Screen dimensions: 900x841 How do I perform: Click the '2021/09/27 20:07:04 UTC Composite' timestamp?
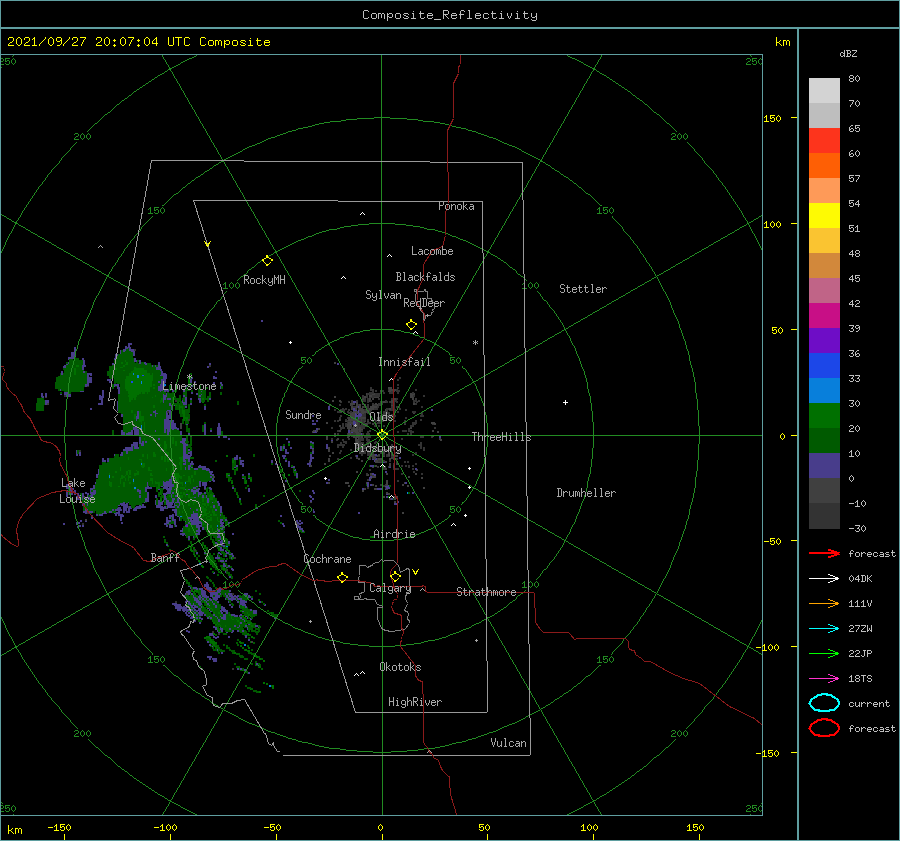click(x=139, y=42)
